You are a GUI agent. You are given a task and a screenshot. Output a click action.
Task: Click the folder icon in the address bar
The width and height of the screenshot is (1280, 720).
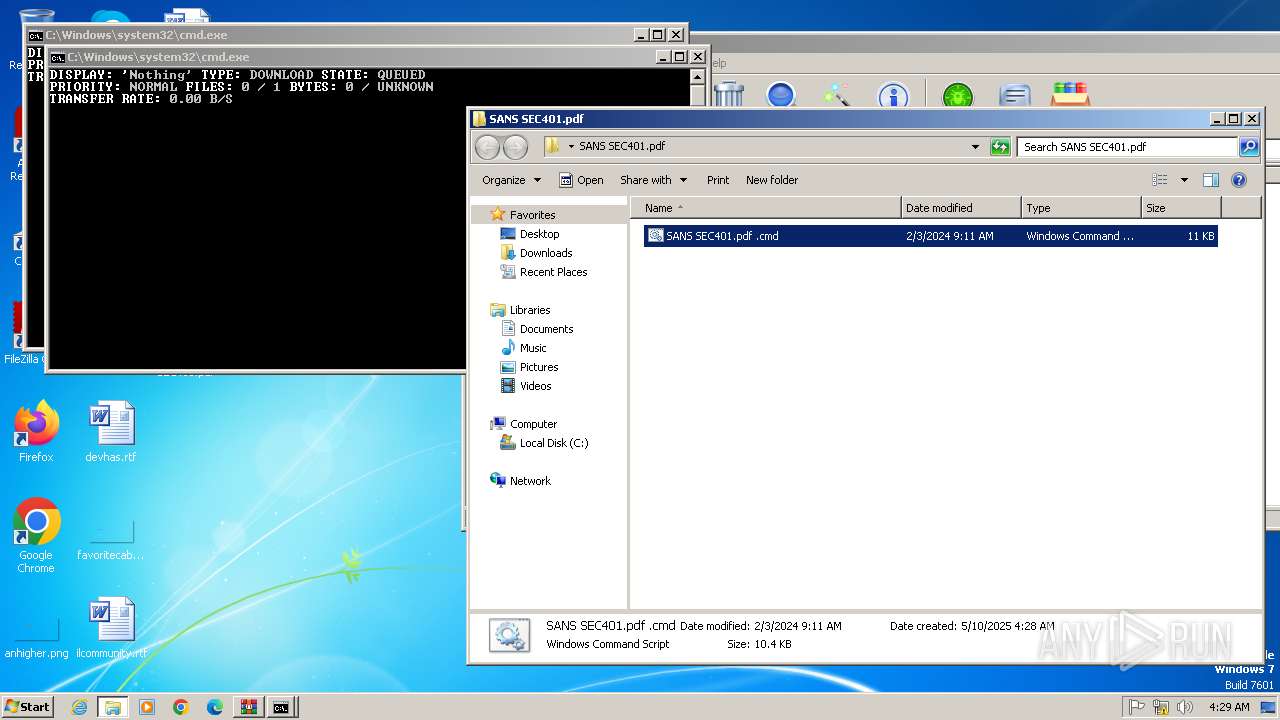pos(552,146)
